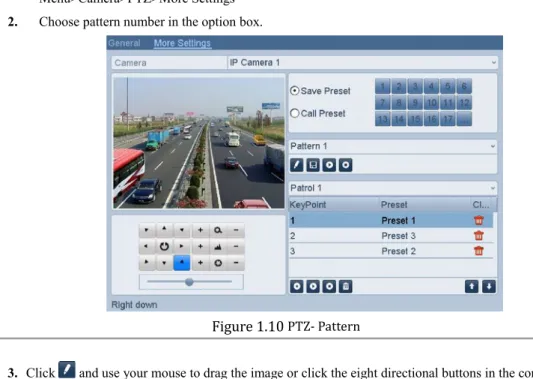Click the play icon in the Pattern row
The image size is (533, 379).
point(329,165)
